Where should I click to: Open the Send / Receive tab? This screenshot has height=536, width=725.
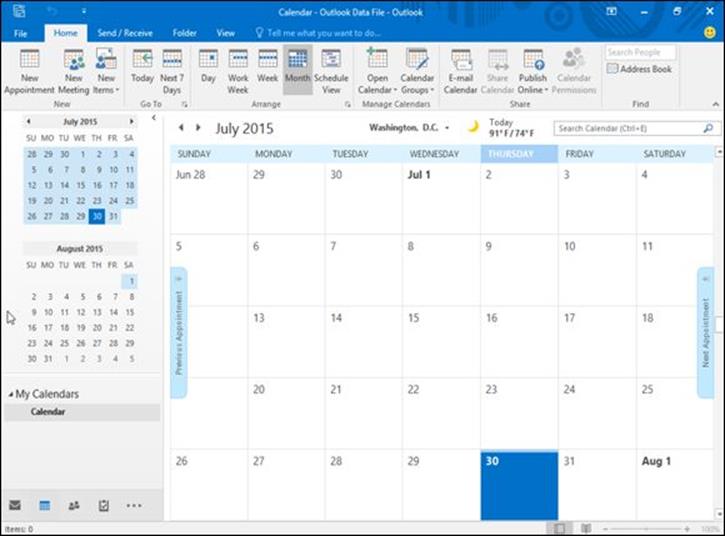(125, 33)
